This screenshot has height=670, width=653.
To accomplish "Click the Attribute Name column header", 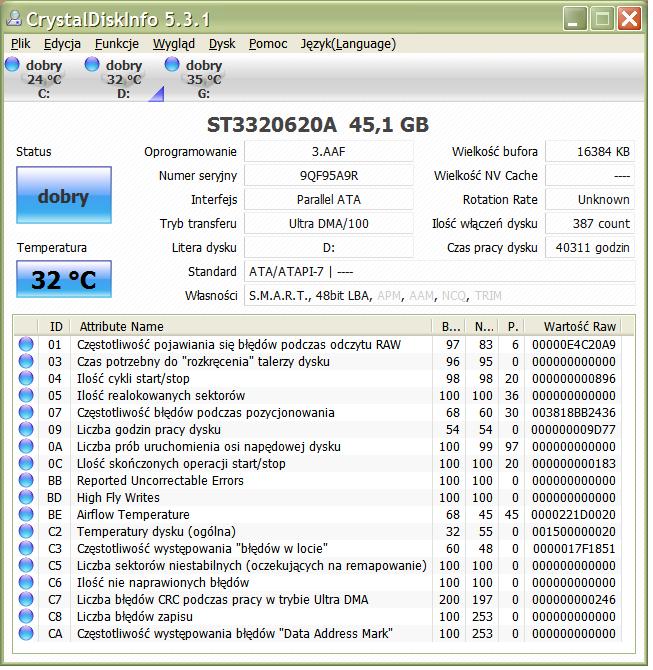I will point(251,327).
